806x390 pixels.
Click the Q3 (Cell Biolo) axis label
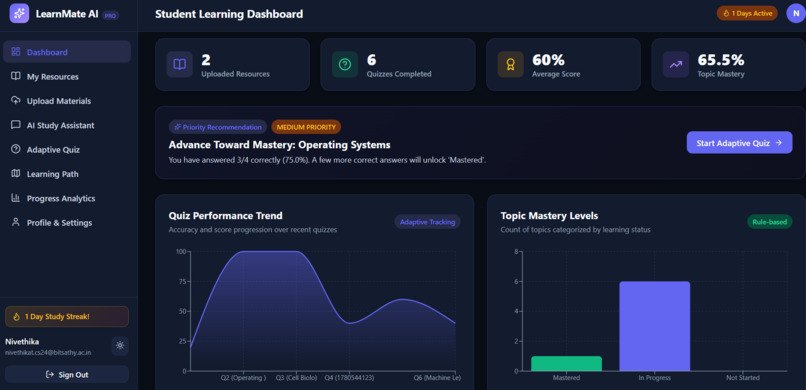tap(296, 378)
